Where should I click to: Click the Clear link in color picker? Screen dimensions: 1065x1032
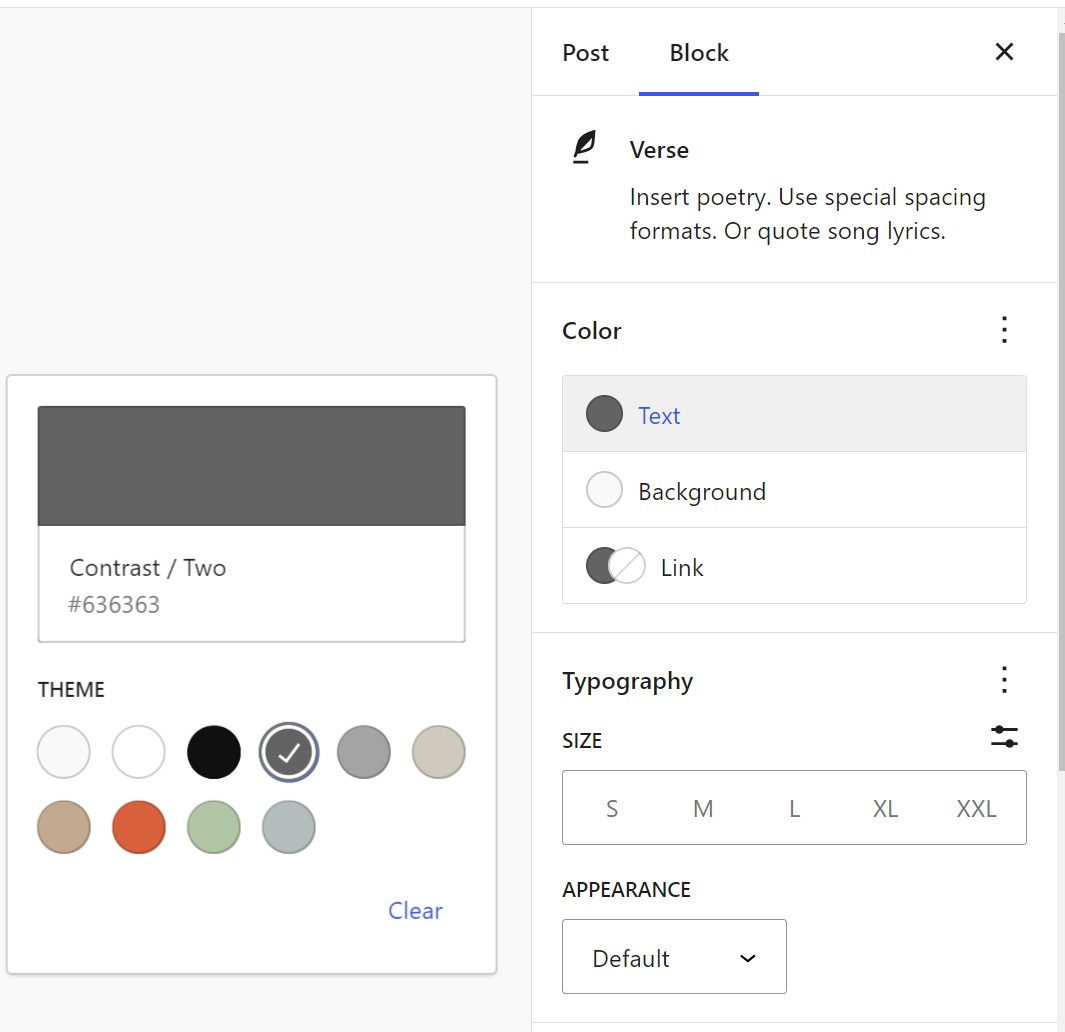pos(415,910)
